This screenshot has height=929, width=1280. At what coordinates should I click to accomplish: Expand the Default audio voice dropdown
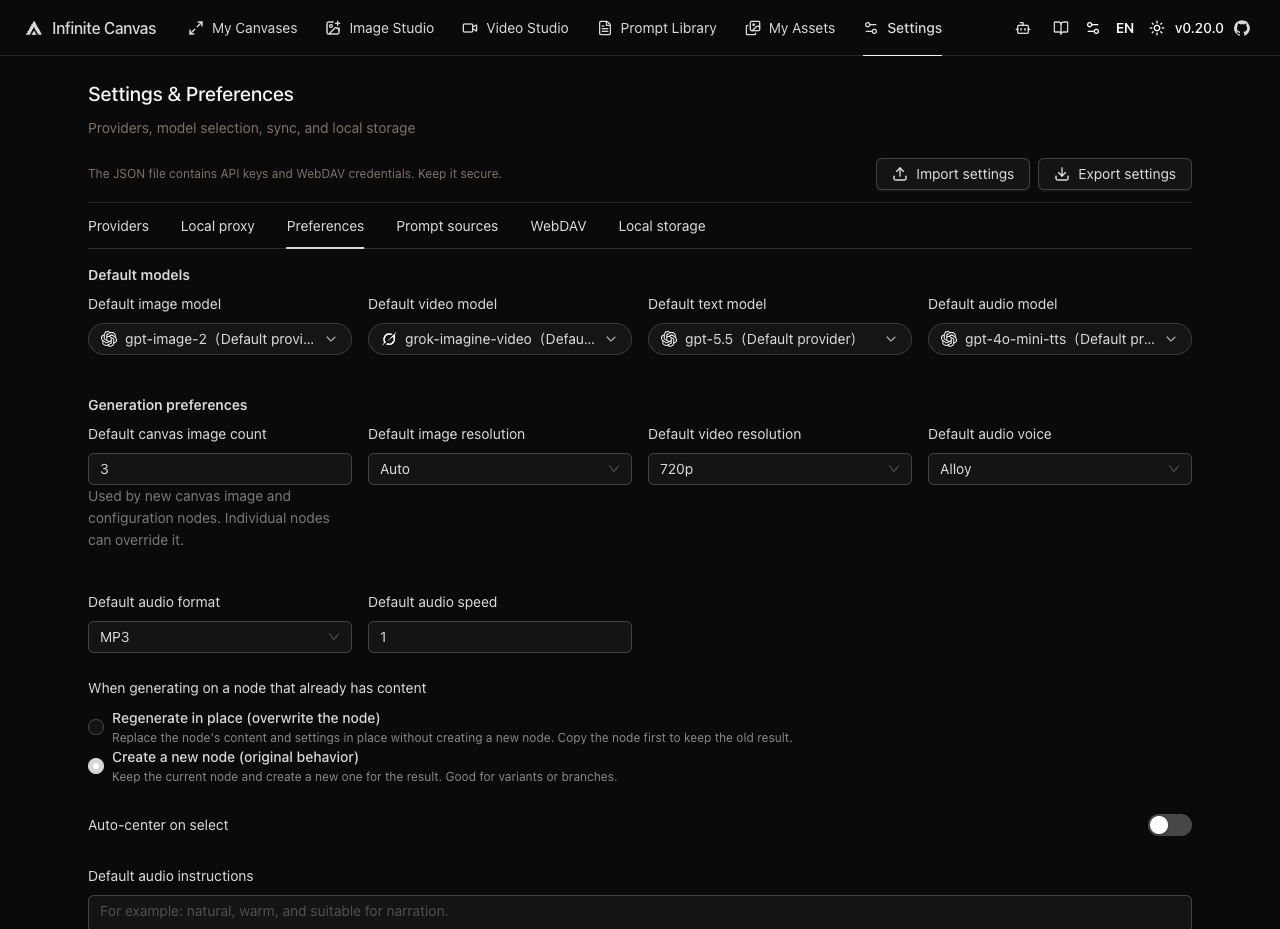[x=1060, y=469]
